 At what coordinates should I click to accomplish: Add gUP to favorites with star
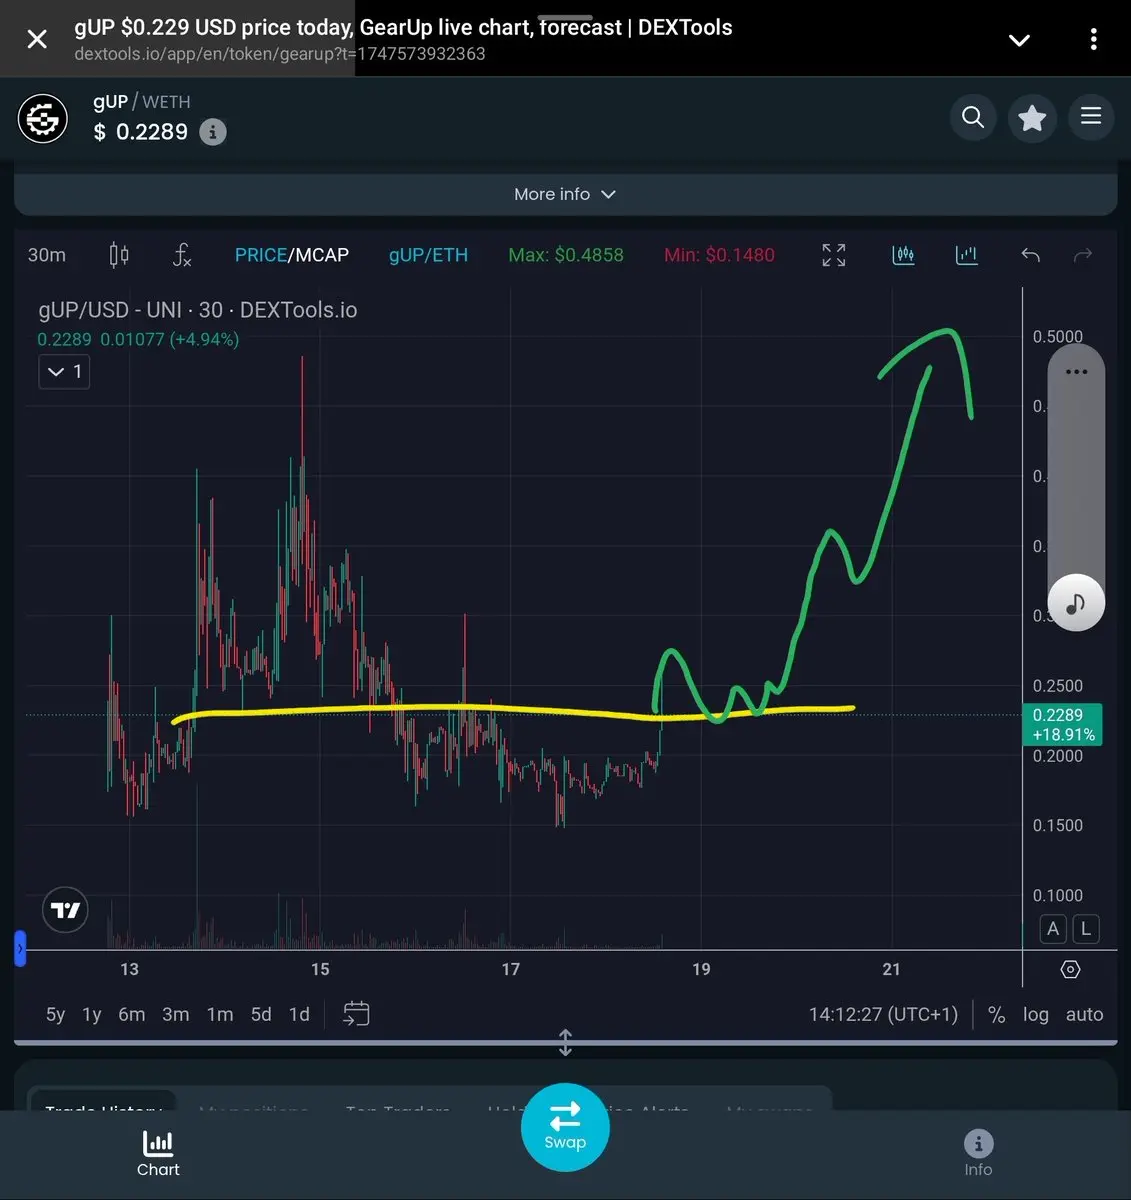click(1032, 118)
